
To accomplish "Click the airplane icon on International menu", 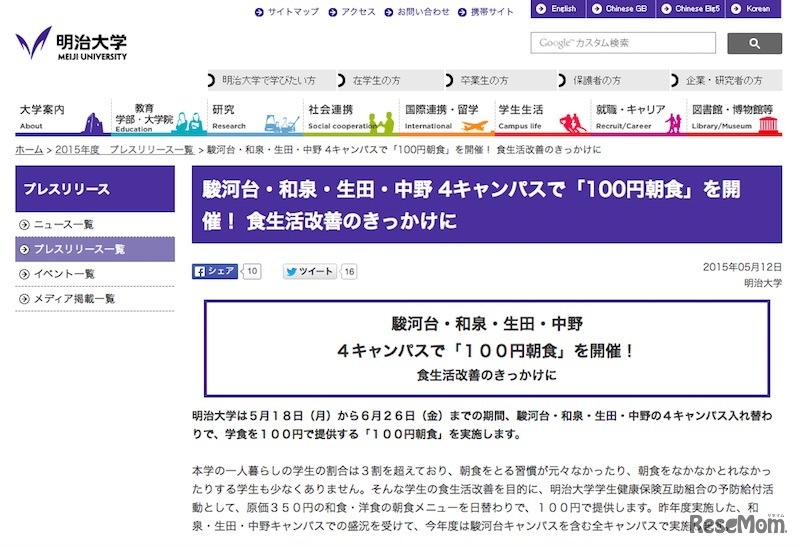I will 474,126.
